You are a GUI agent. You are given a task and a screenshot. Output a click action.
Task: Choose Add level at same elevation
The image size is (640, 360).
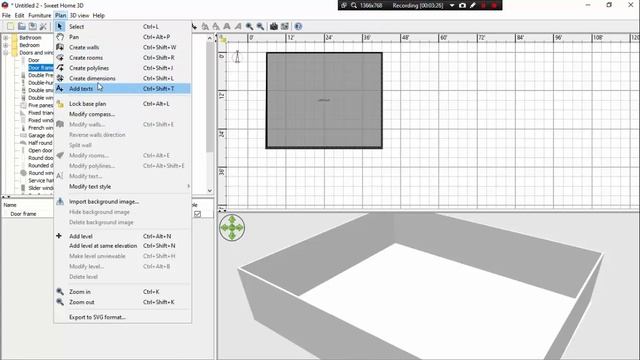122,246
